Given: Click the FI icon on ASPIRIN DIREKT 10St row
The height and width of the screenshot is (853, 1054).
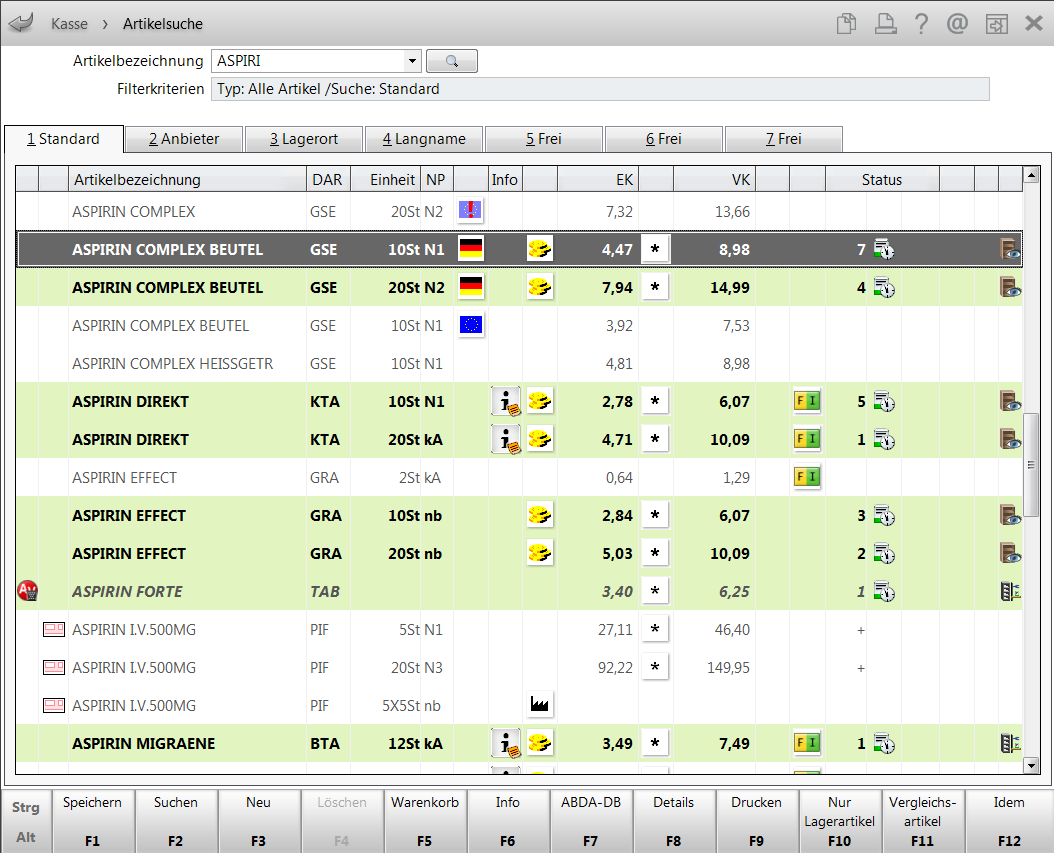Looking at the screenshot, I should point(807,401).
